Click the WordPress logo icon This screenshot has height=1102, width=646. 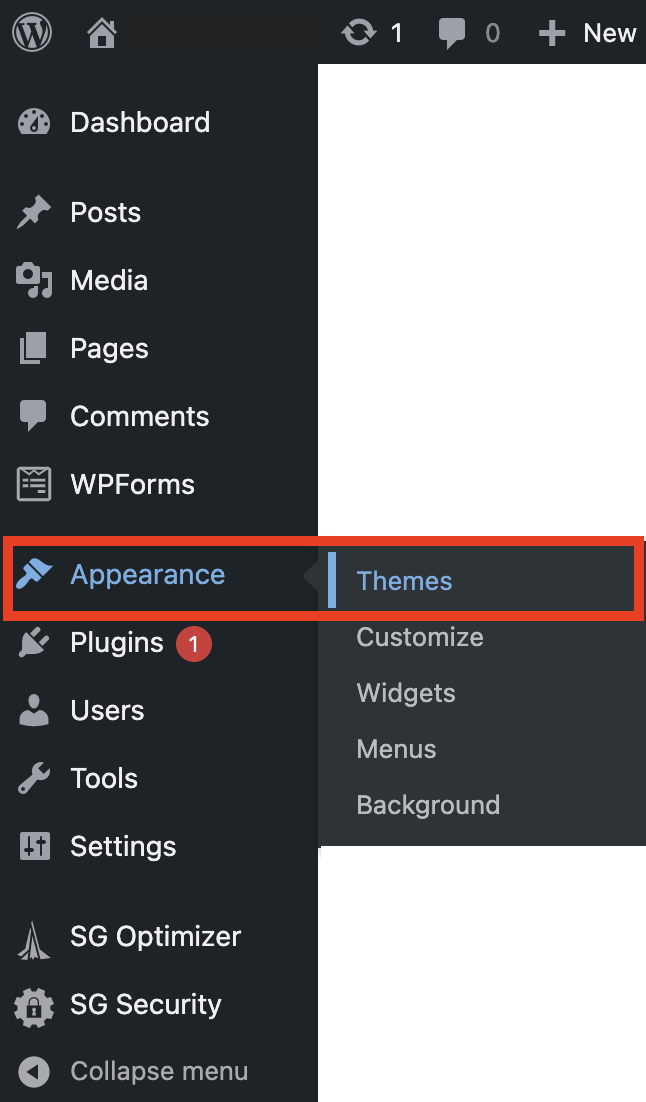pos(32,32)
